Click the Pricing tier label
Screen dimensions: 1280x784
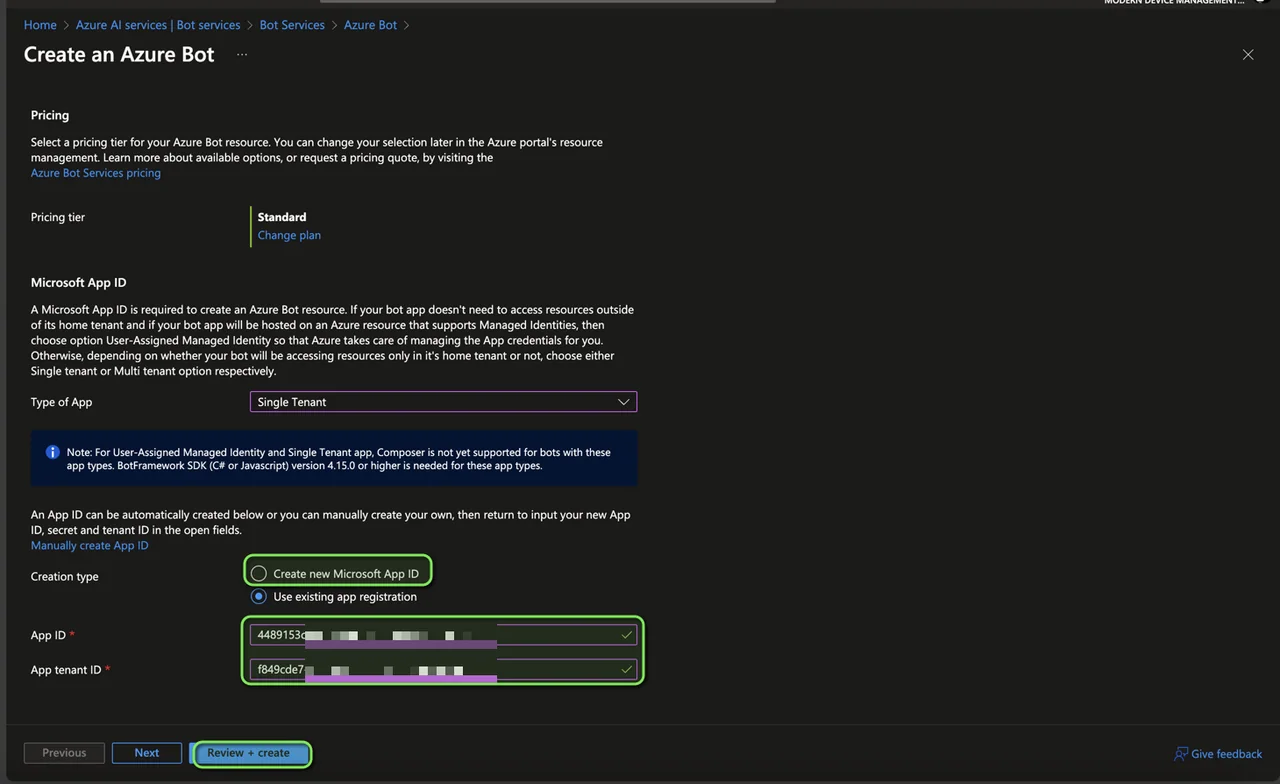click(58, 217)
